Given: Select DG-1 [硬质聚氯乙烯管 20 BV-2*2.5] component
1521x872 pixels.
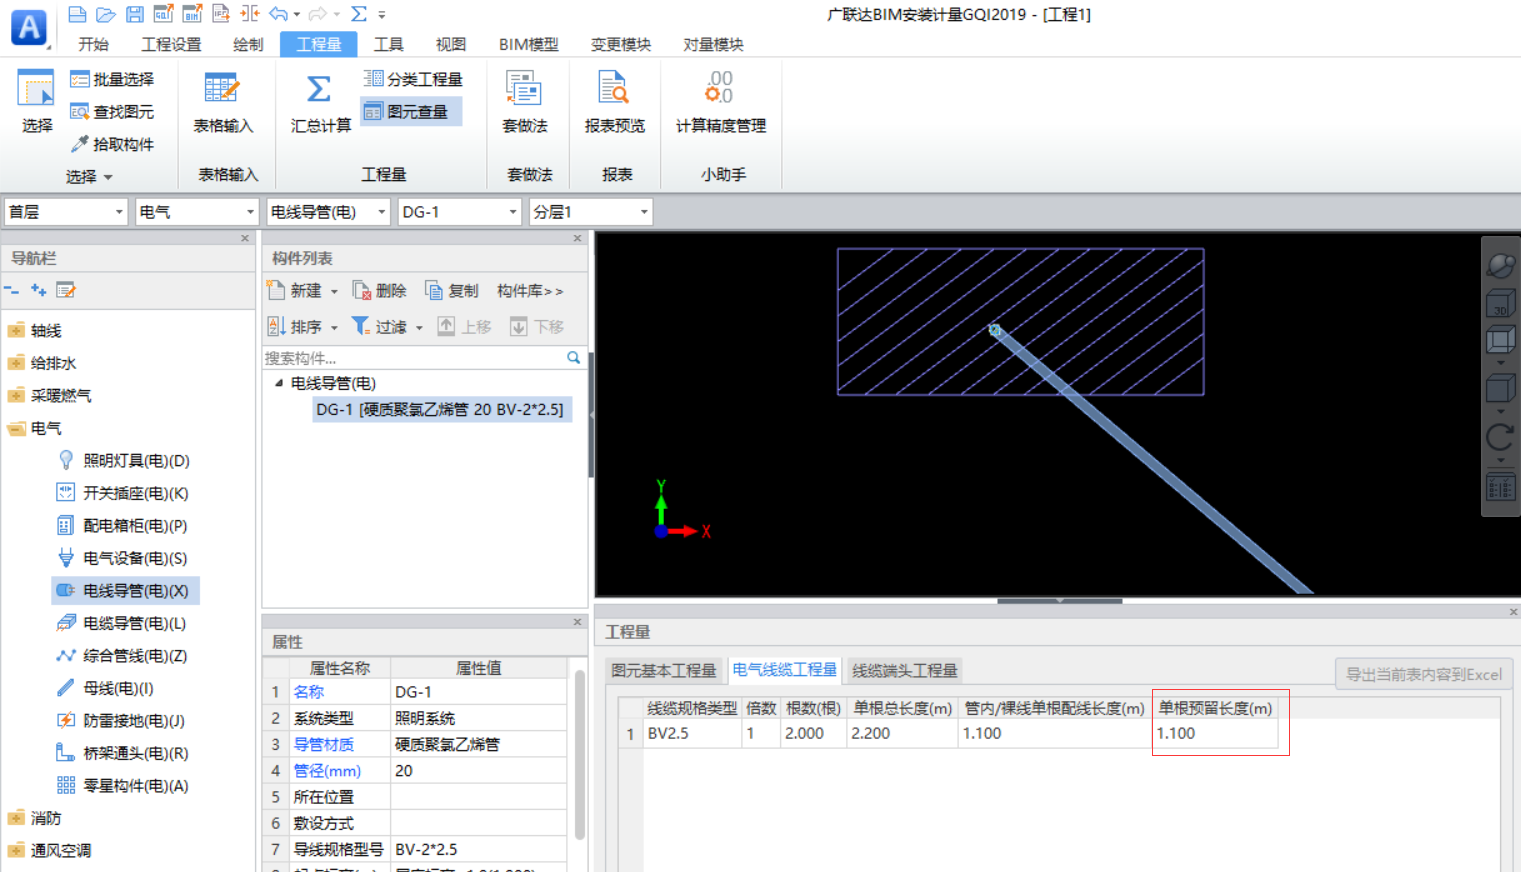Looking at the screenshot, I should click(x=441, y=409).
